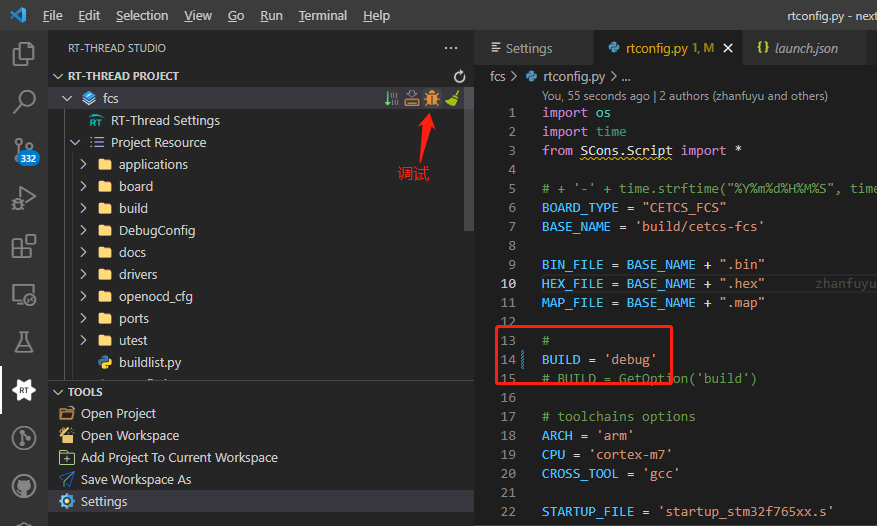Click Add Project To Current Workspace icon
This screenshot has height=526, width=877.
67,457
